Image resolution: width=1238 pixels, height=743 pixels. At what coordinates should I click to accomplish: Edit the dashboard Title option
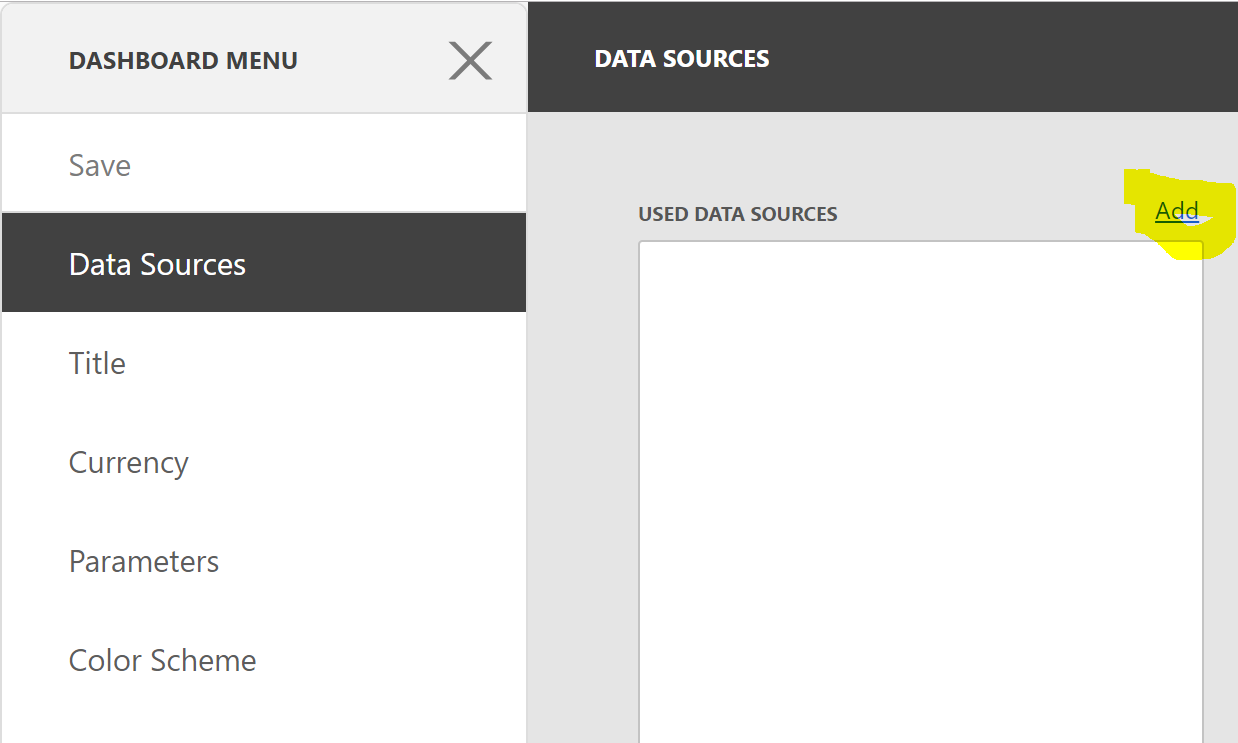pos(98,363)
